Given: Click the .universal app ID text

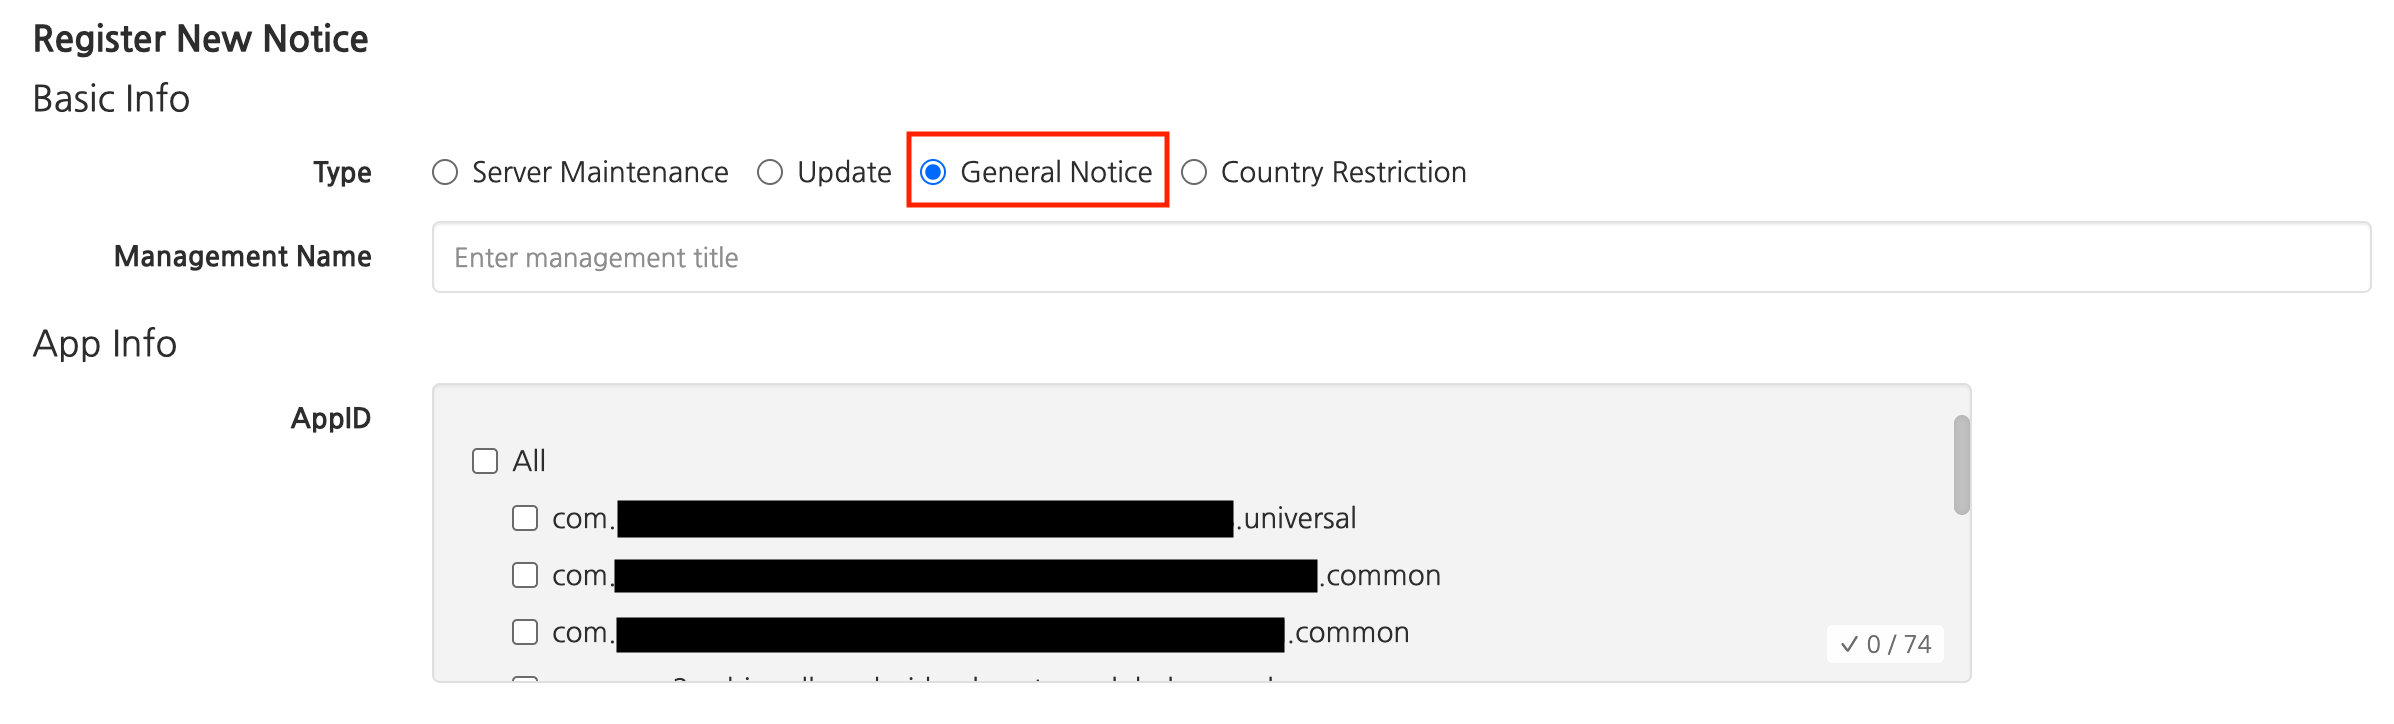Looking at the screenshot, I should tap(1298, 518).
